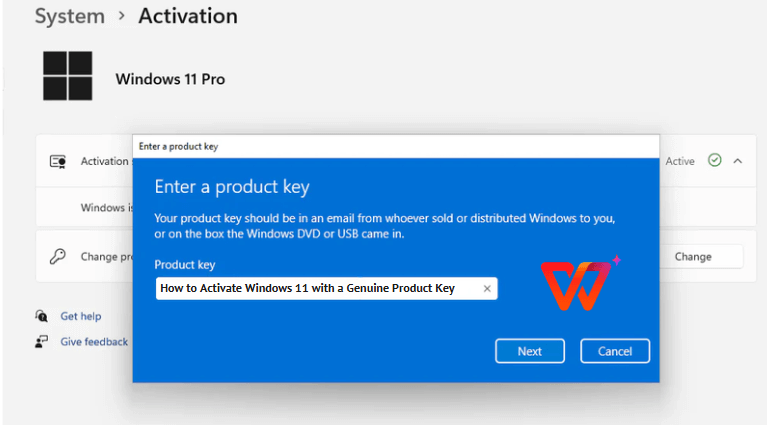
Task: Click the Windows 11 logo icon
Action: tap(67, 78)
